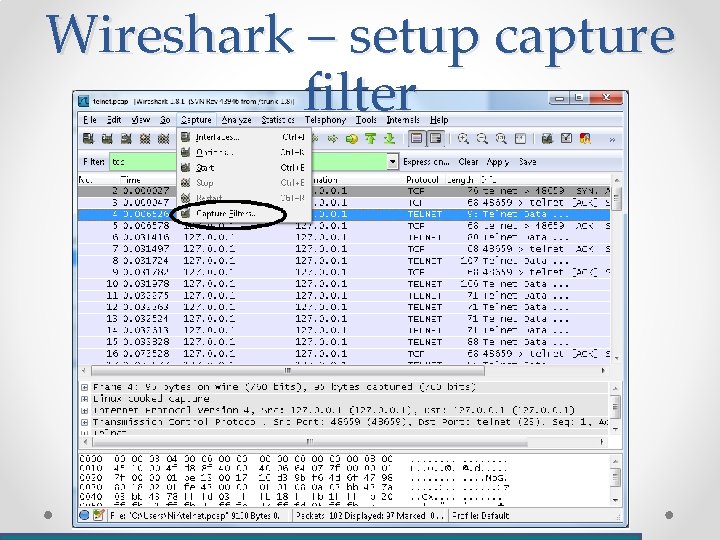
Task: Choose Options... in the Capture menu
Action: pyautogui.click(x=243, y=152)
